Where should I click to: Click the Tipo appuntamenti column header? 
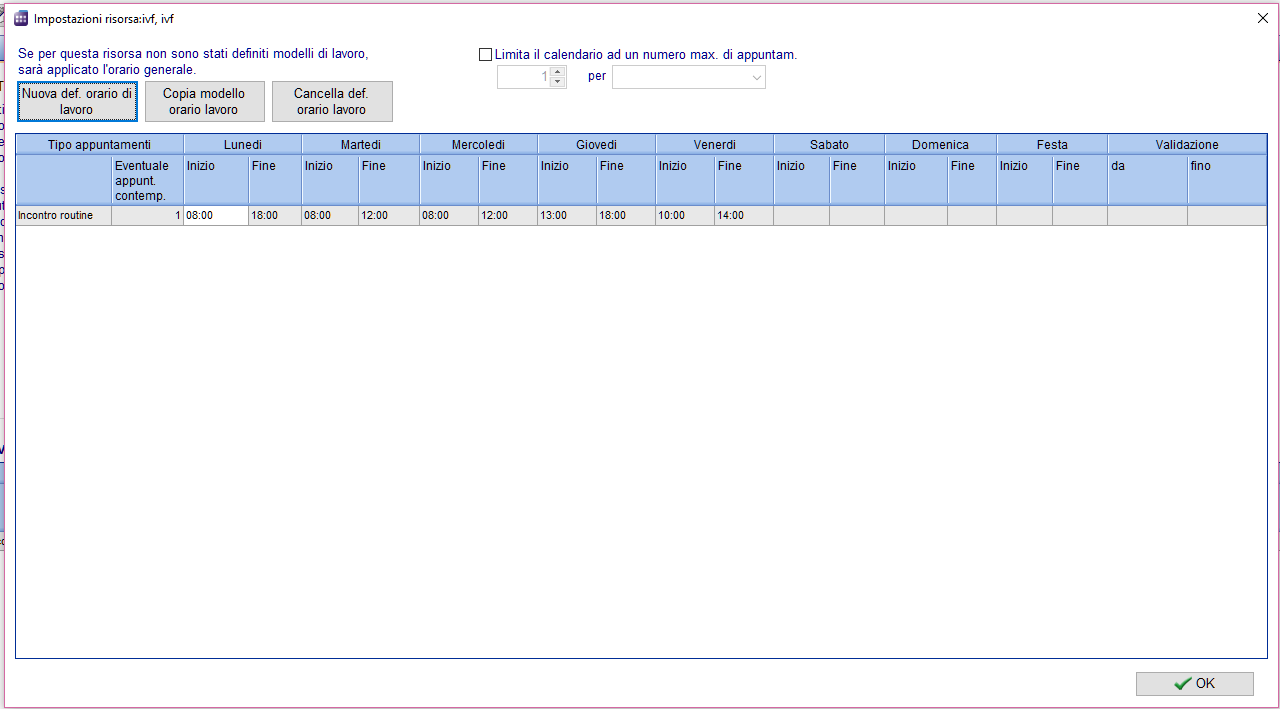99,145
